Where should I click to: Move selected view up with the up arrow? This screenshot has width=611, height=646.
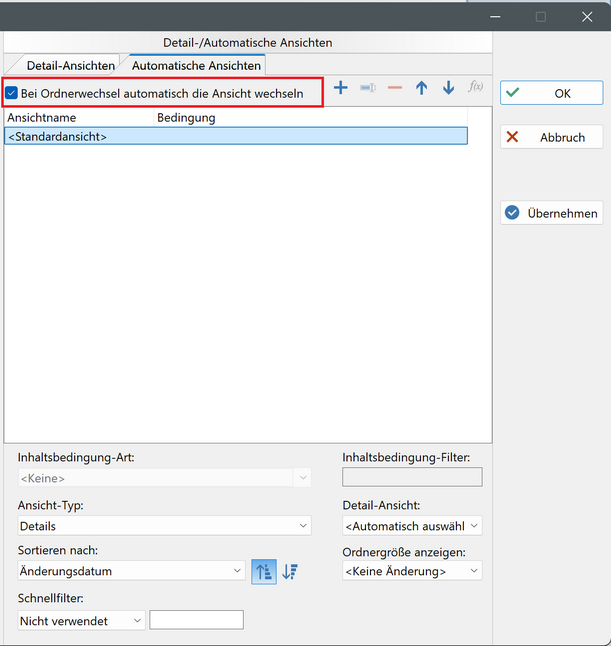[x=421, y=88]
